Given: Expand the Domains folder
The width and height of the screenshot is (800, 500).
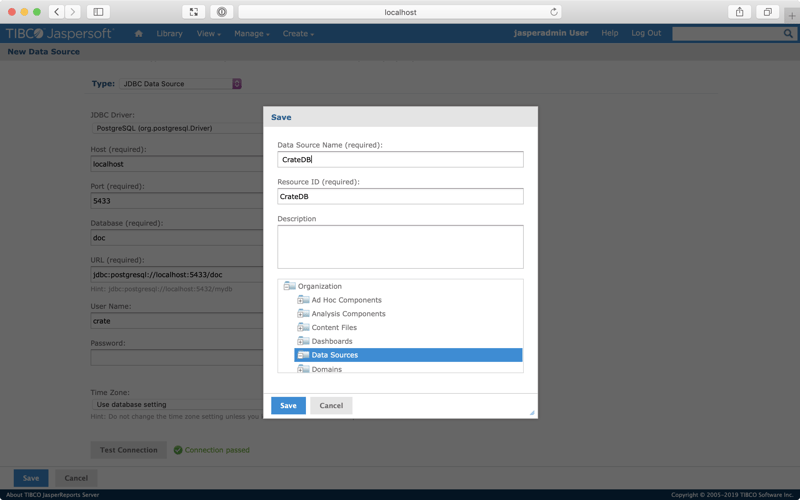Looking at the screenshot, I should pos(300,369).
